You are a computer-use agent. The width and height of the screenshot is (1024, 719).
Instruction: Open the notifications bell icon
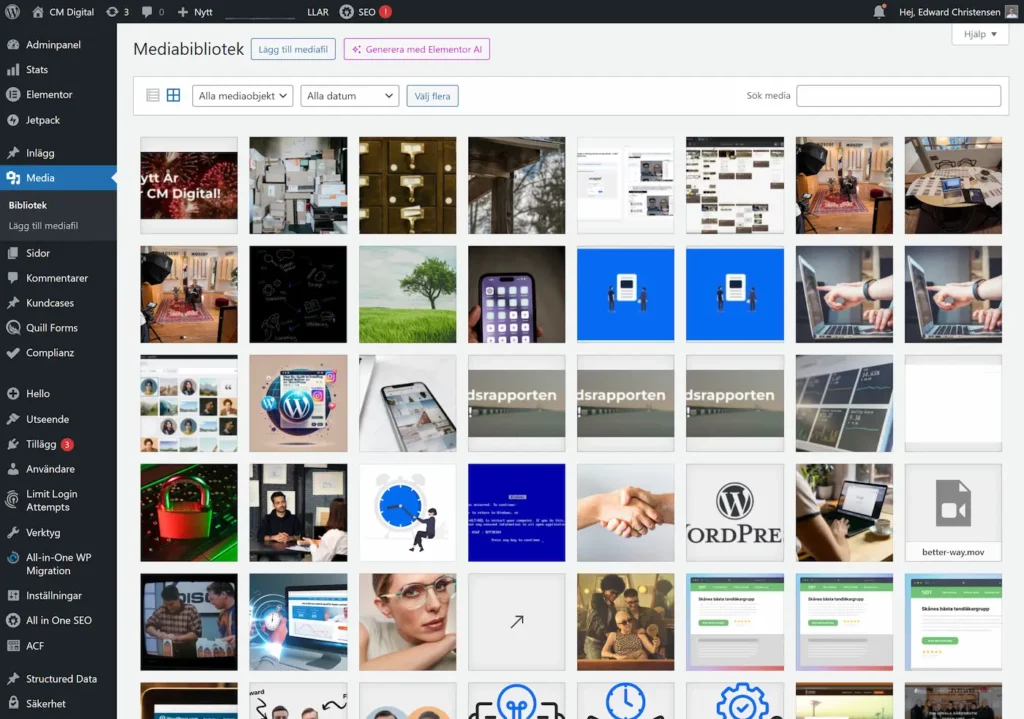coord(880,12)
